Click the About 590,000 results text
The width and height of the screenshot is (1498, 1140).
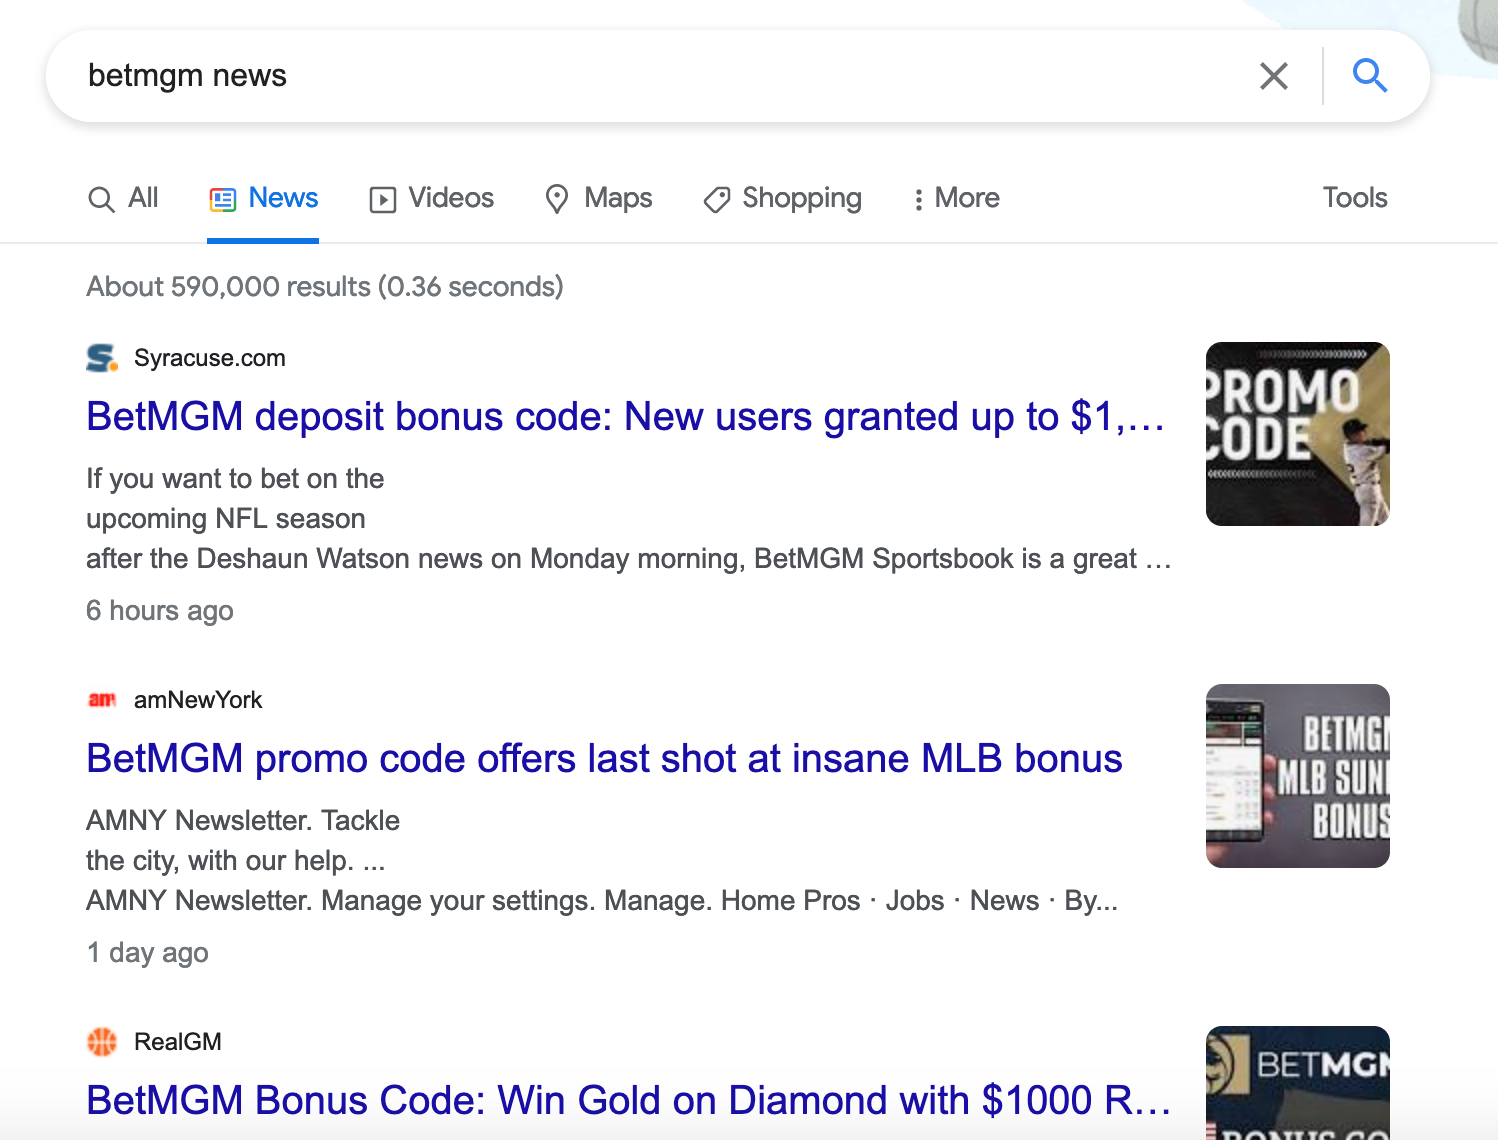click(325, 287)
